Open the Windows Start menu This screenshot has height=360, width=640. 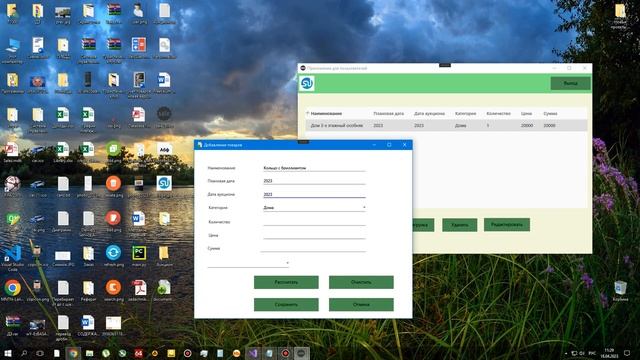coord(7,353)
